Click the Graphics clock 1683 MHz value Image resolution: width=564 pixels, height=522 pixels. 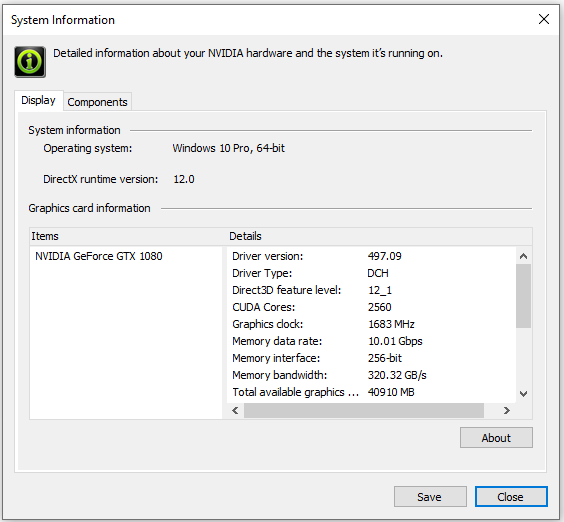pos(391,324)
